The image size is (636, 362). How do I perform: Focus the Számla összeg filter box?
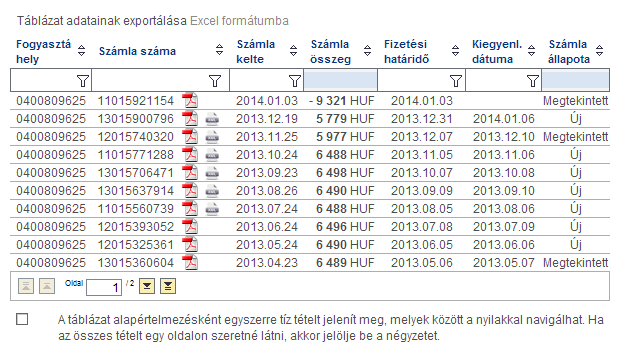[340, 80]
